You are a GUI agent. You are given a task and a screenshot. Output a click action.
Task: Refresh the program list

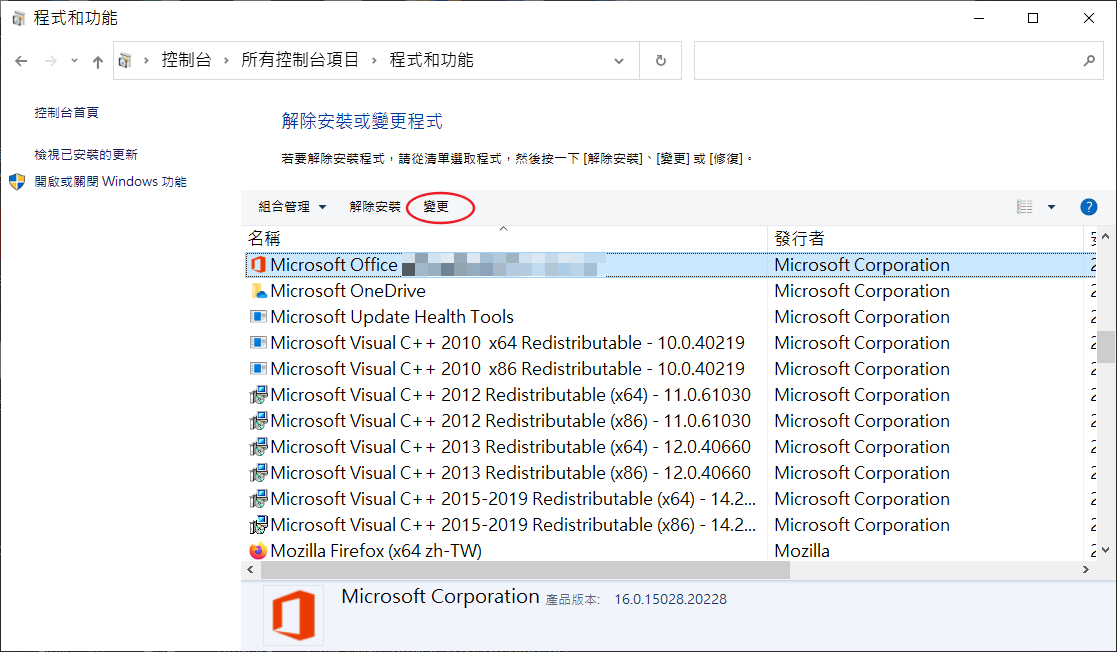pyautogui.click(x=660, y=61)
